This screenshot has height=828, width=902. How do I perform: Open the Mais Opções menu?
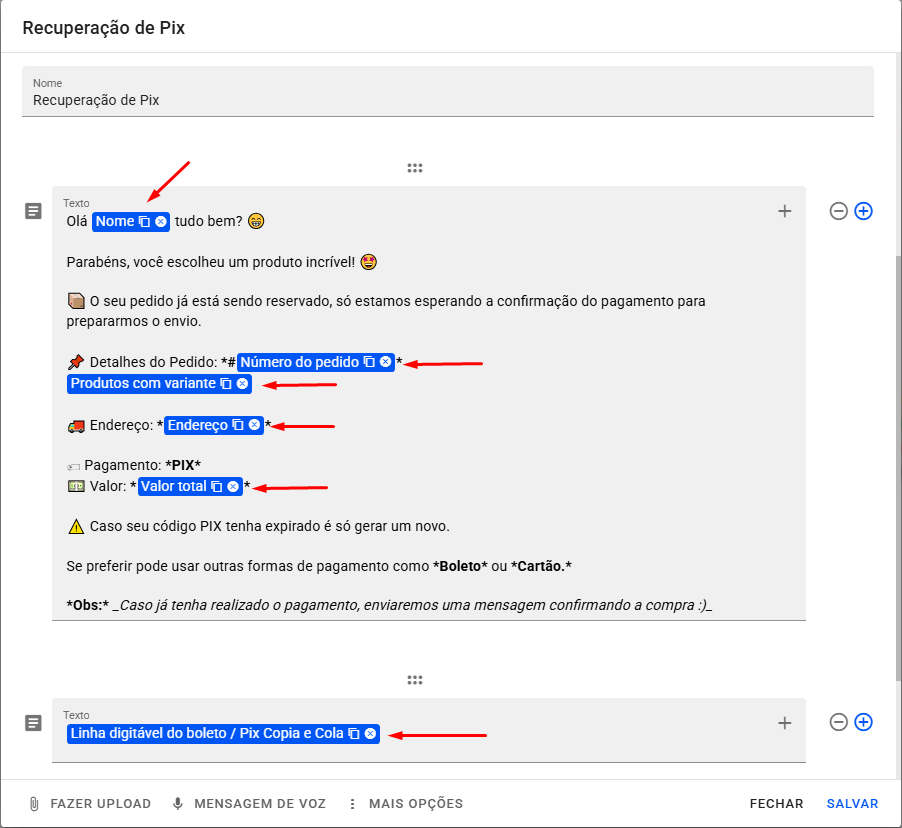[x=405, y=804]
